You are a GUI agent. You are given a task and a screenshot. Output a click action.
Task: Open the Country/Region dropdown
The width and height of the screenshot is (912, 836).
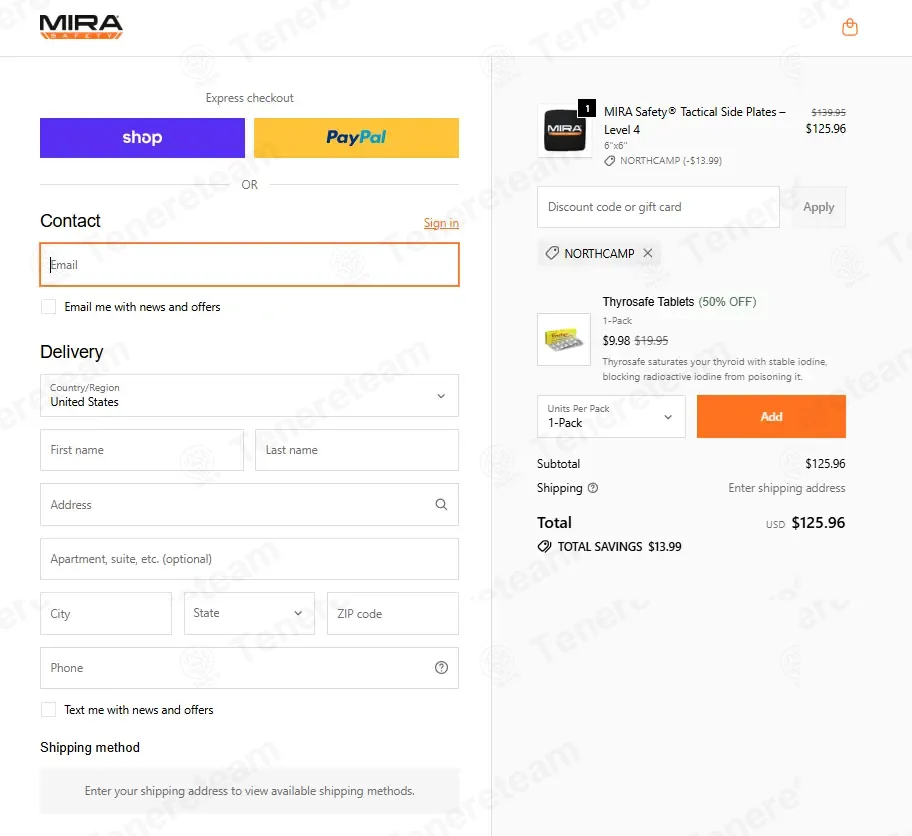click(x=250, y=396)
